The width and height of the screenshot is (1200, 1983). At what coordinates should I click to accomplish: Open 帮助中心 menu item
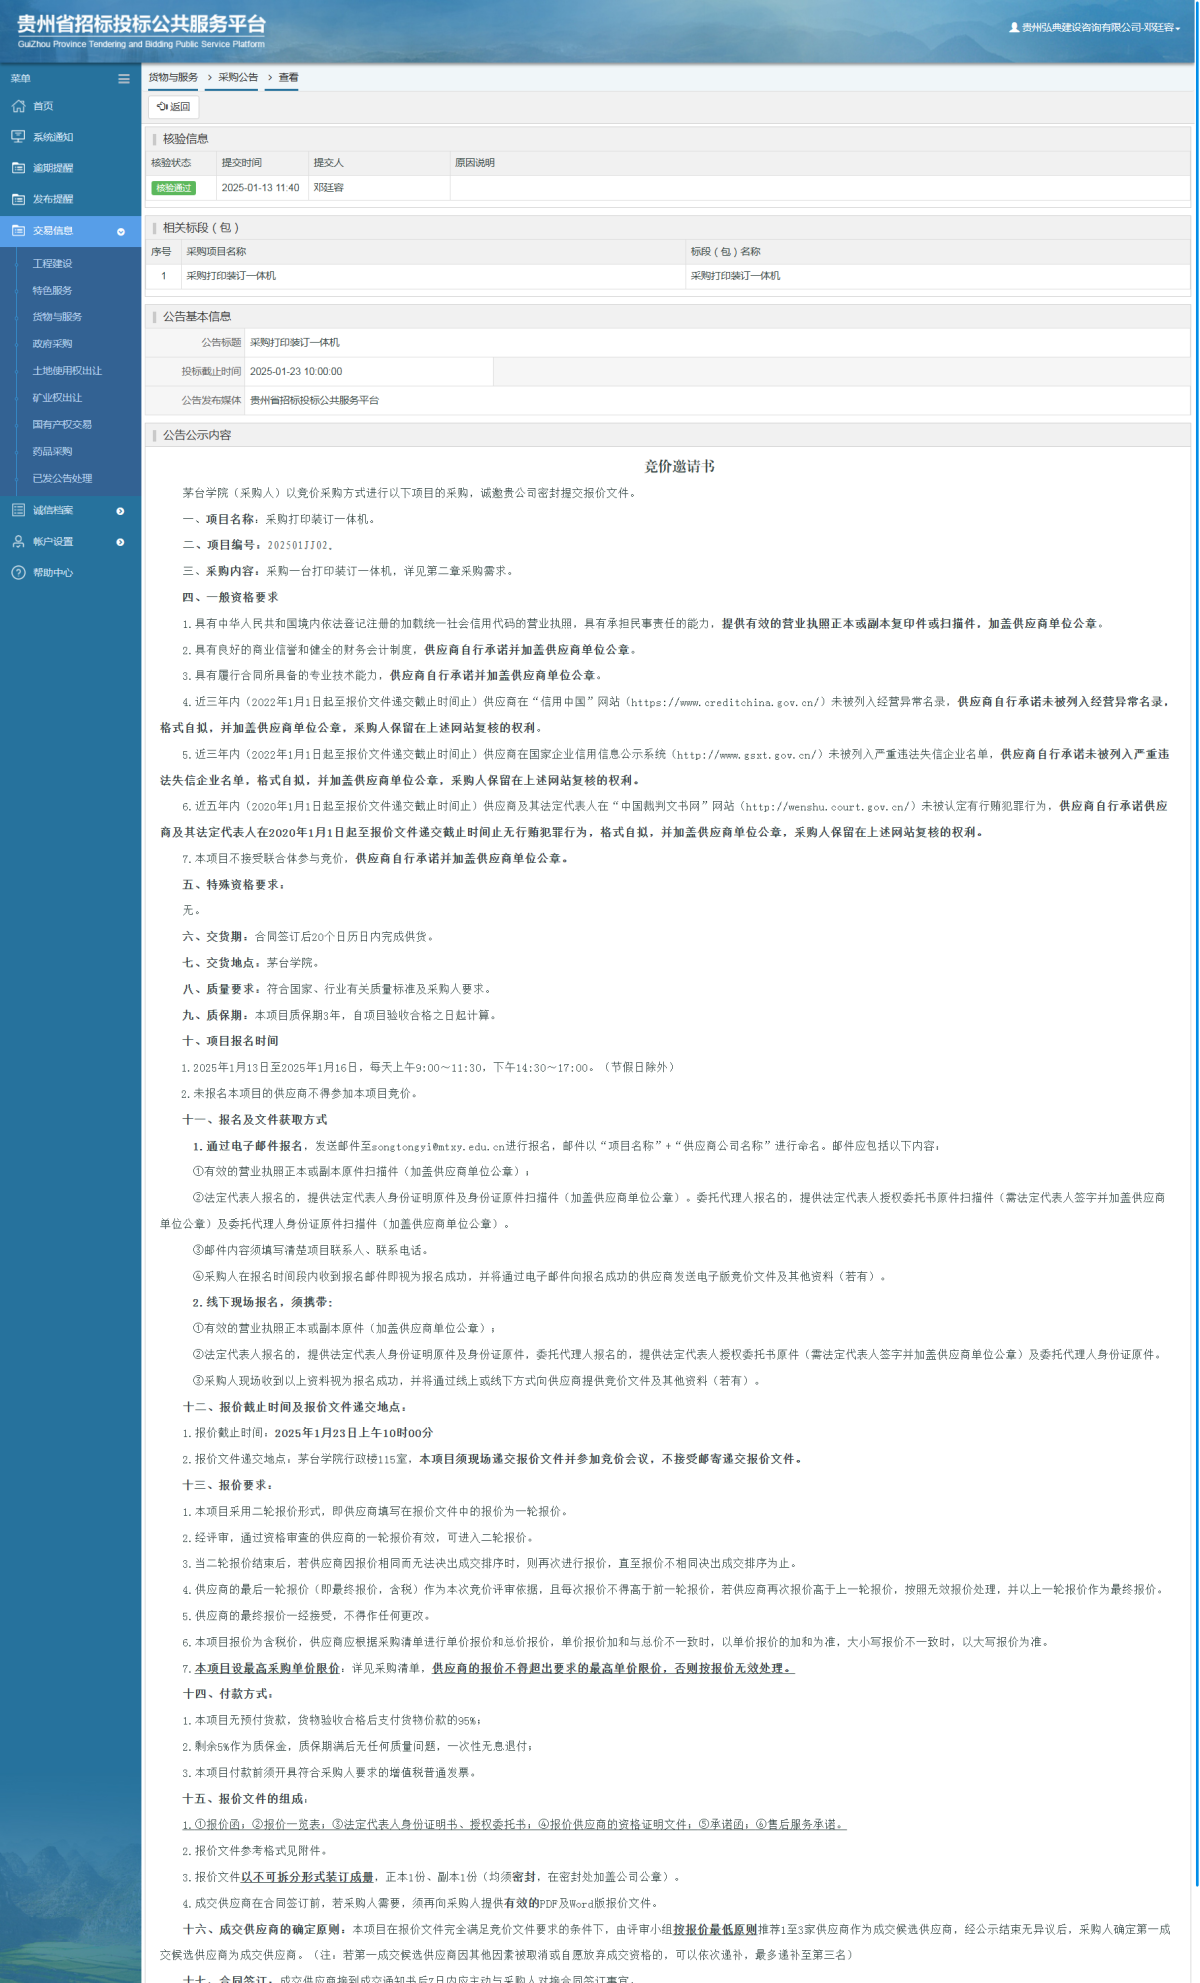click(x=53, y=573)
